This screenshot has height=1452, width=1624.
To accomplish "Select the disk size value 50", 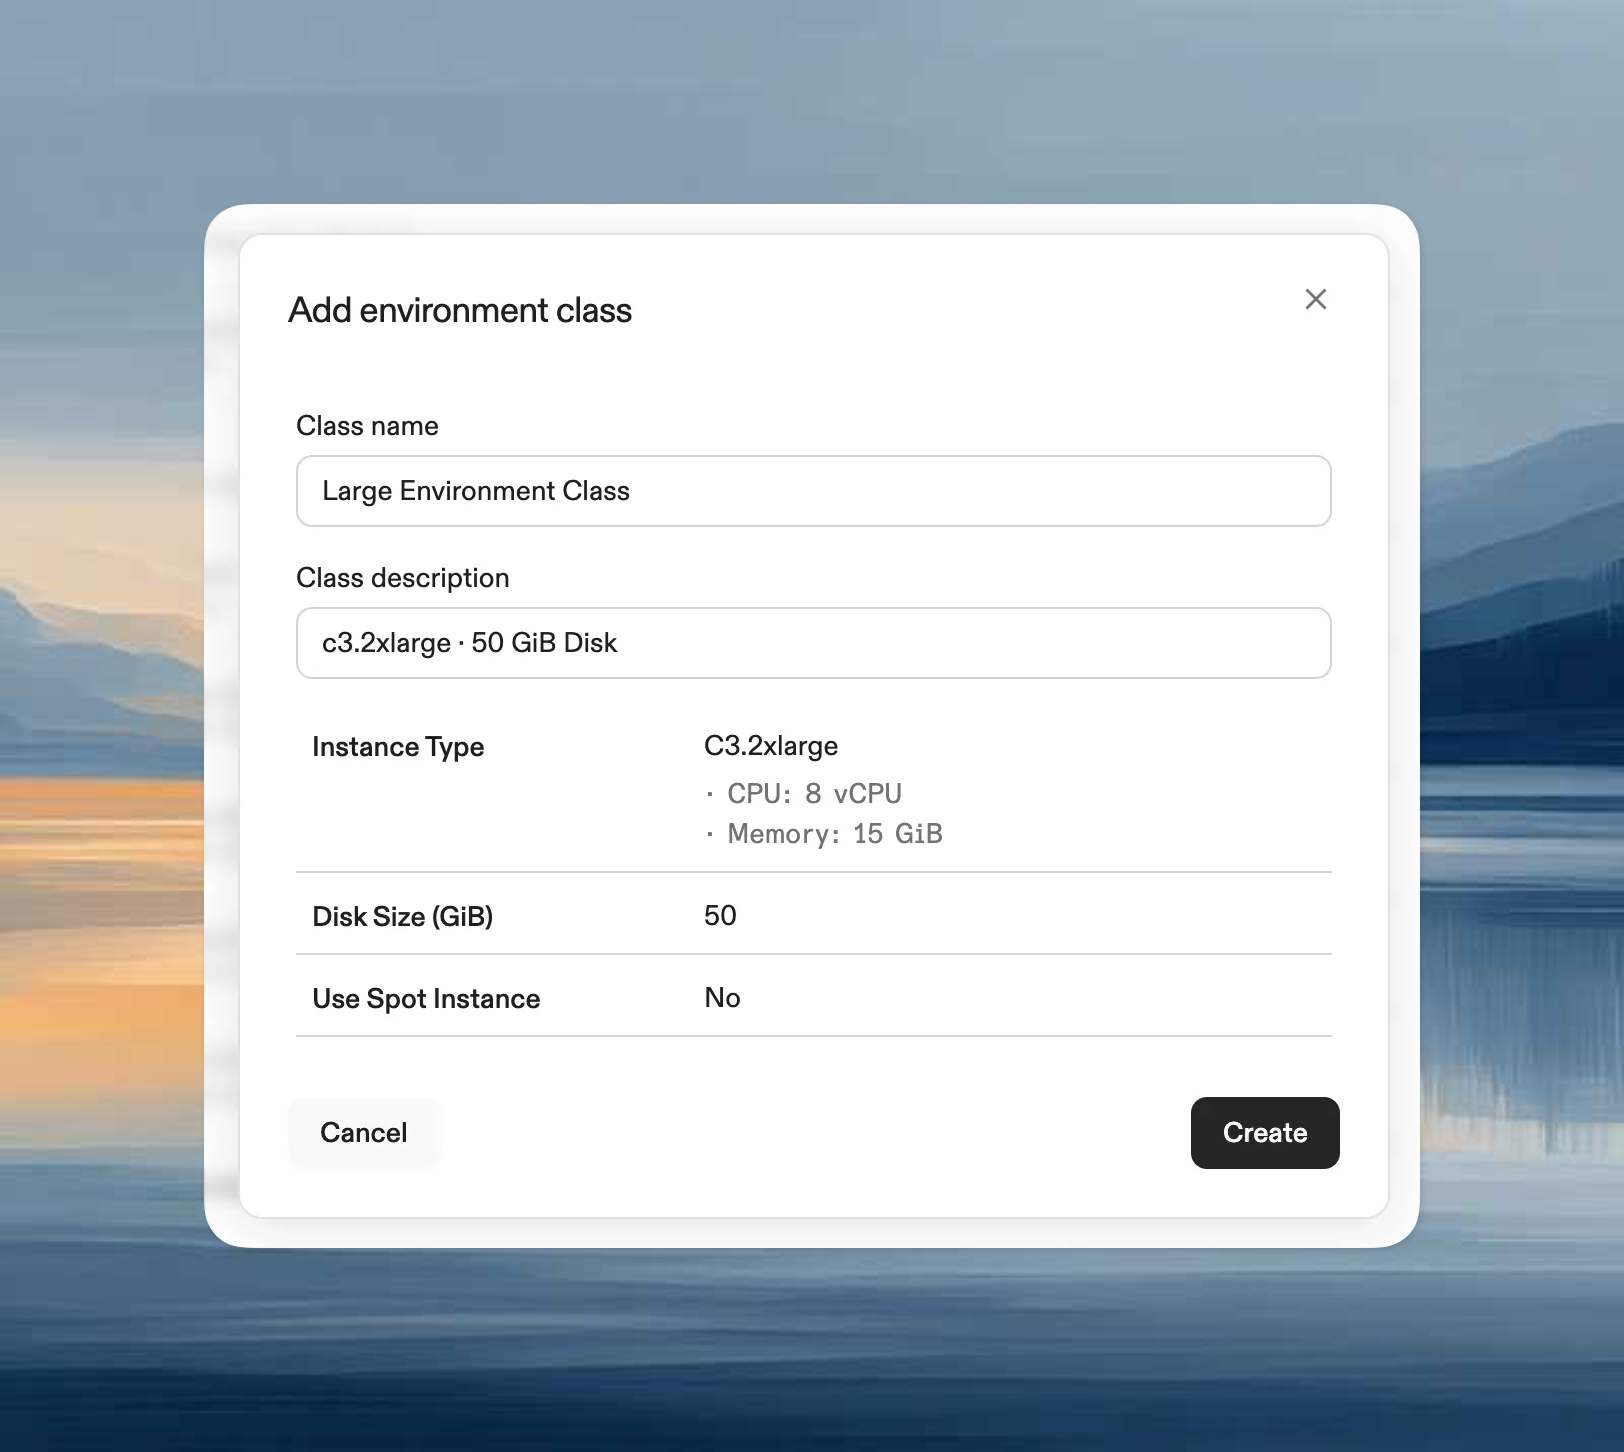I will click(x=719, y=915).
